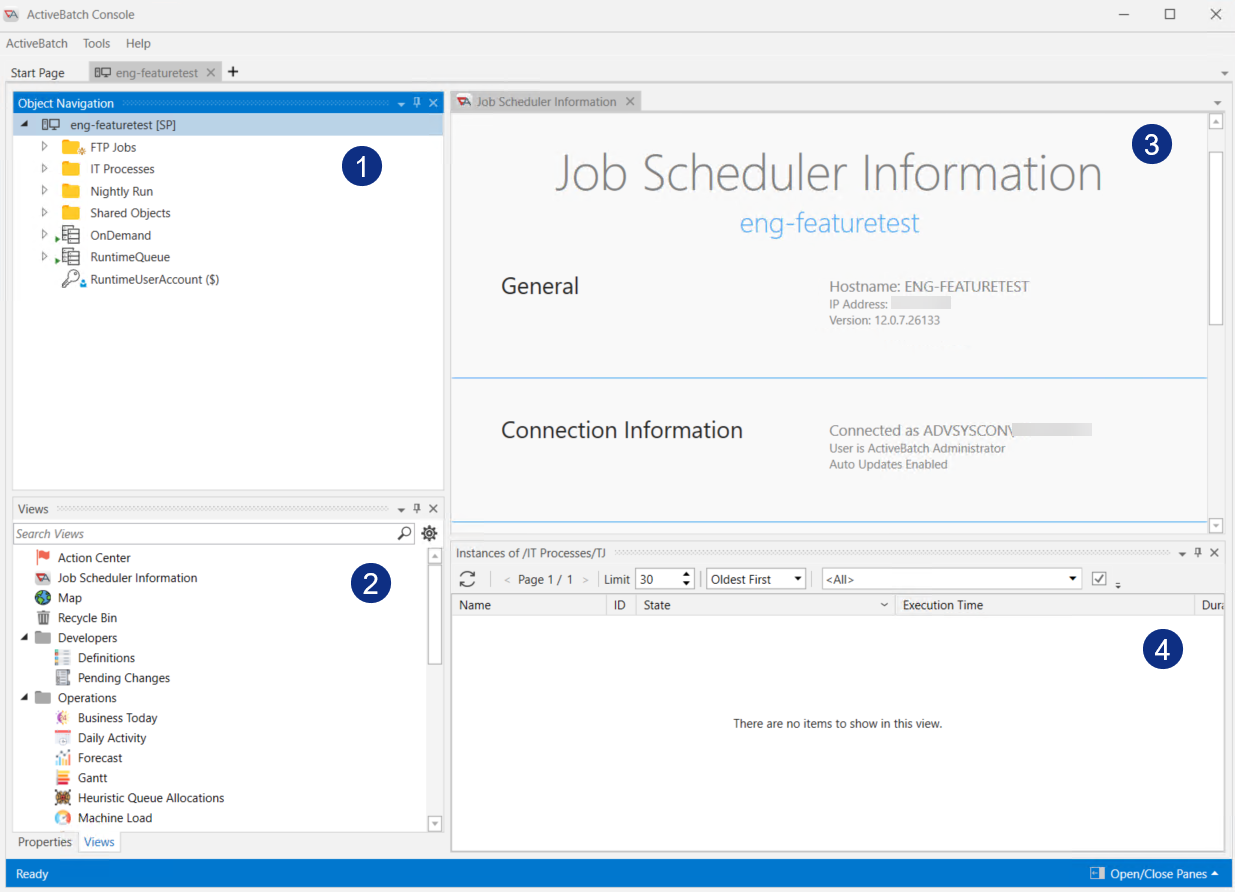Expand the FTP Jobs folder
Image resolution: width=1235 pixels, height=892 pixels.
[x=43, y=147]
